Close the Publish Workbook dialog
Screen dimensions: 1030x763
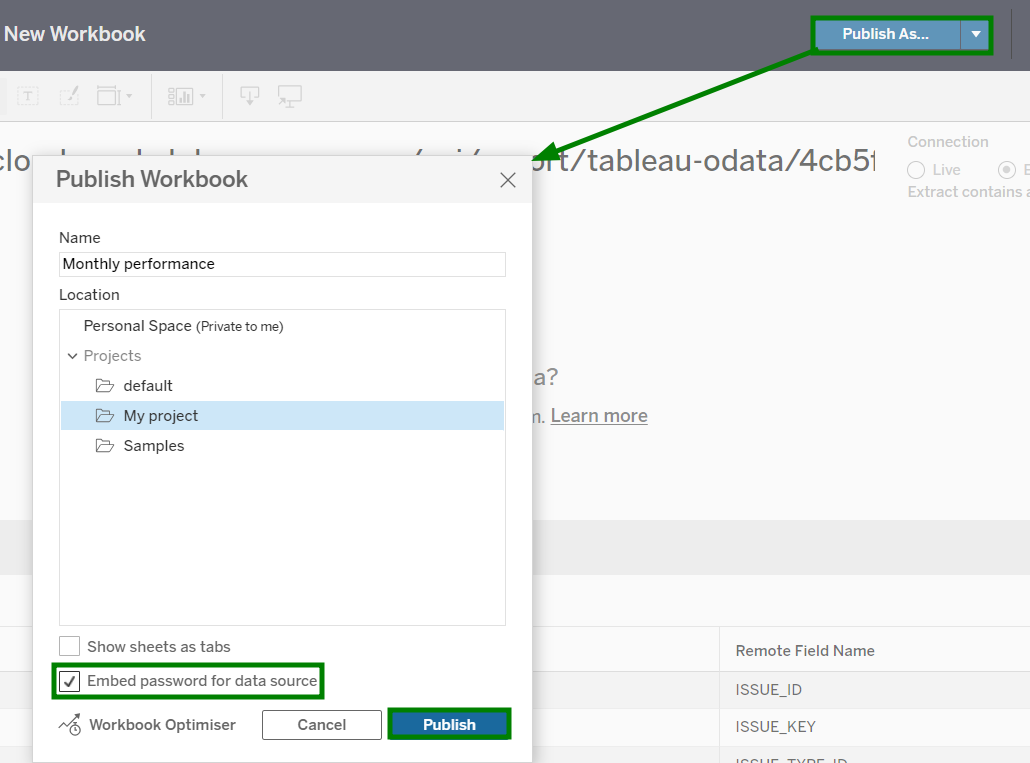point(508,180)
